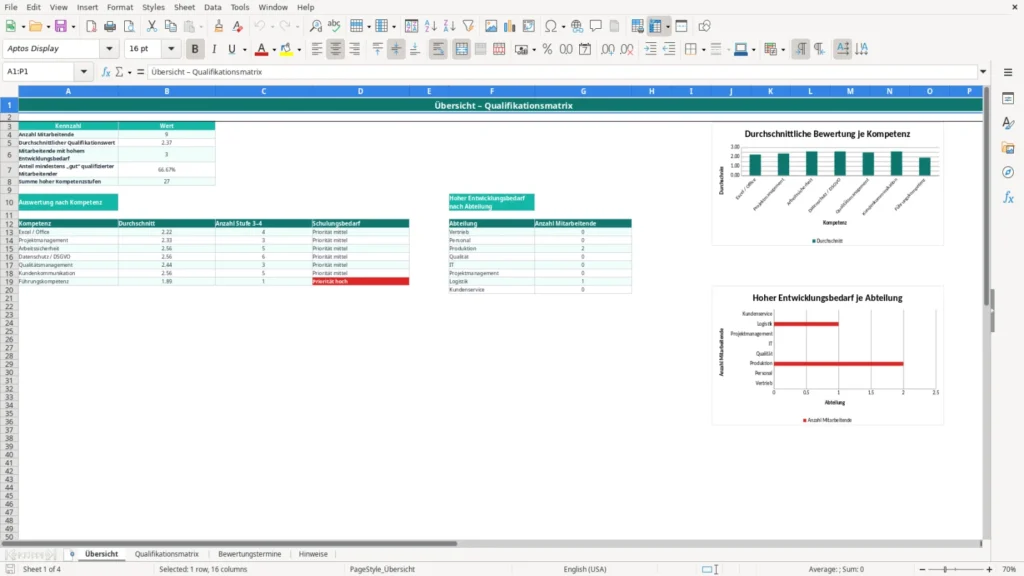The height and width of the screenshot is (576, 1024).
Task: Click the Increase indent icon
Action: coord(650,49)
